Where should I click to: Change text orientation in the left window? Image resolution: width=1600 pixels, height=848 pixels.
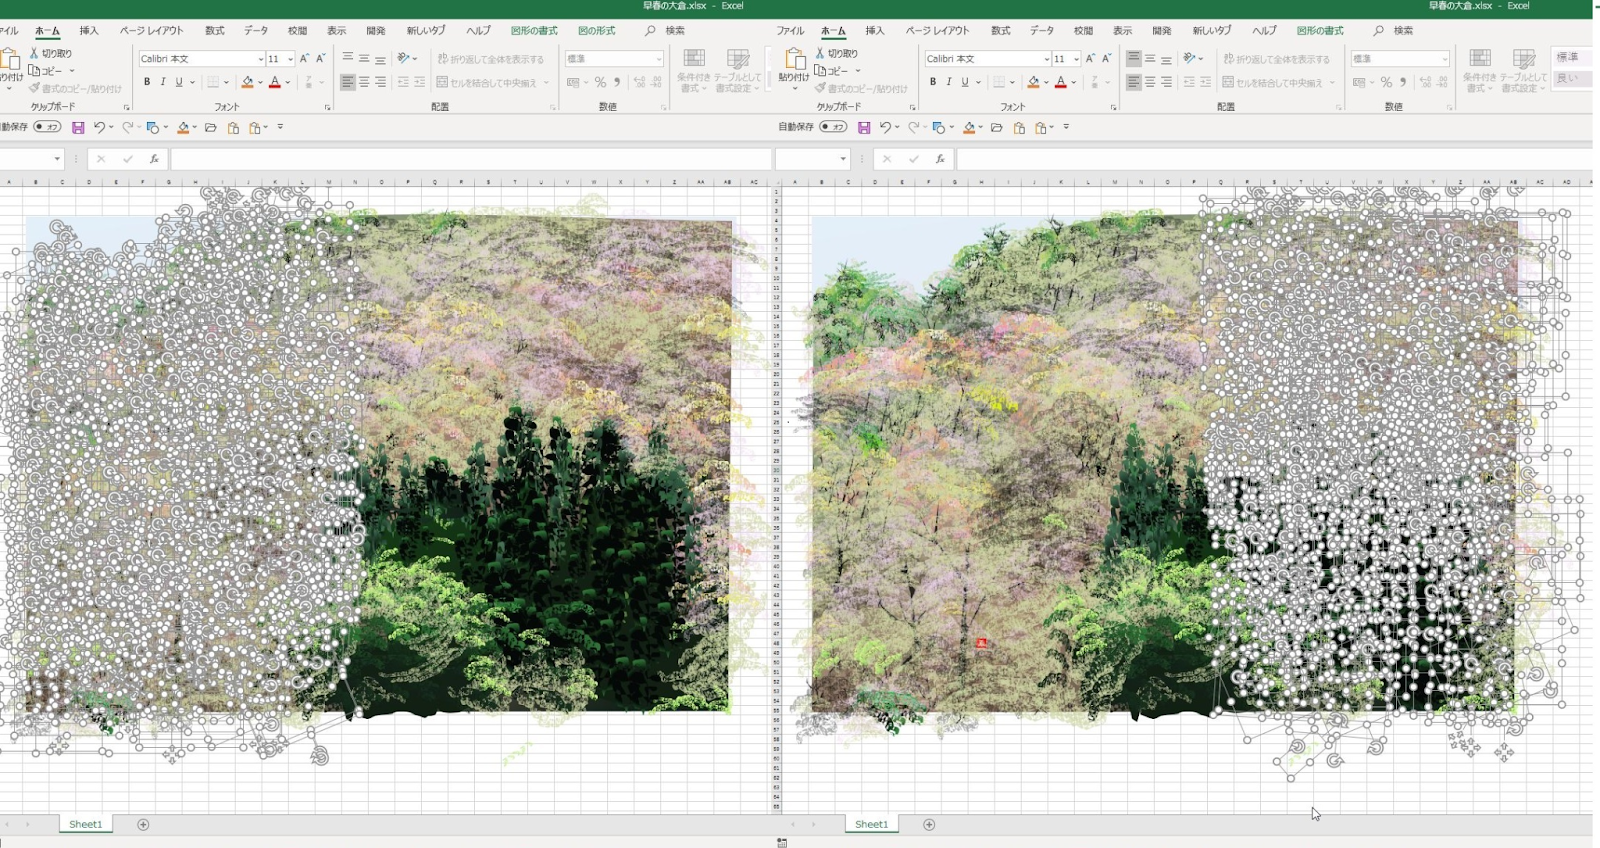[403, 59]
